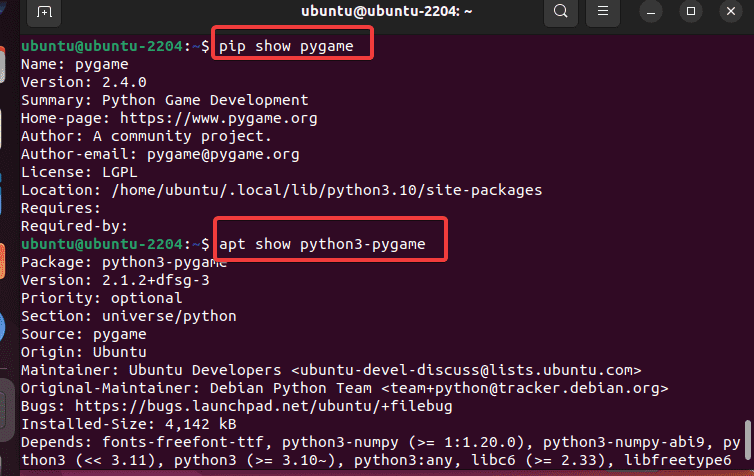754x476 pixels.
Task: Click 'libfreetype6' dependency text
Action: (x=678, y=460)
